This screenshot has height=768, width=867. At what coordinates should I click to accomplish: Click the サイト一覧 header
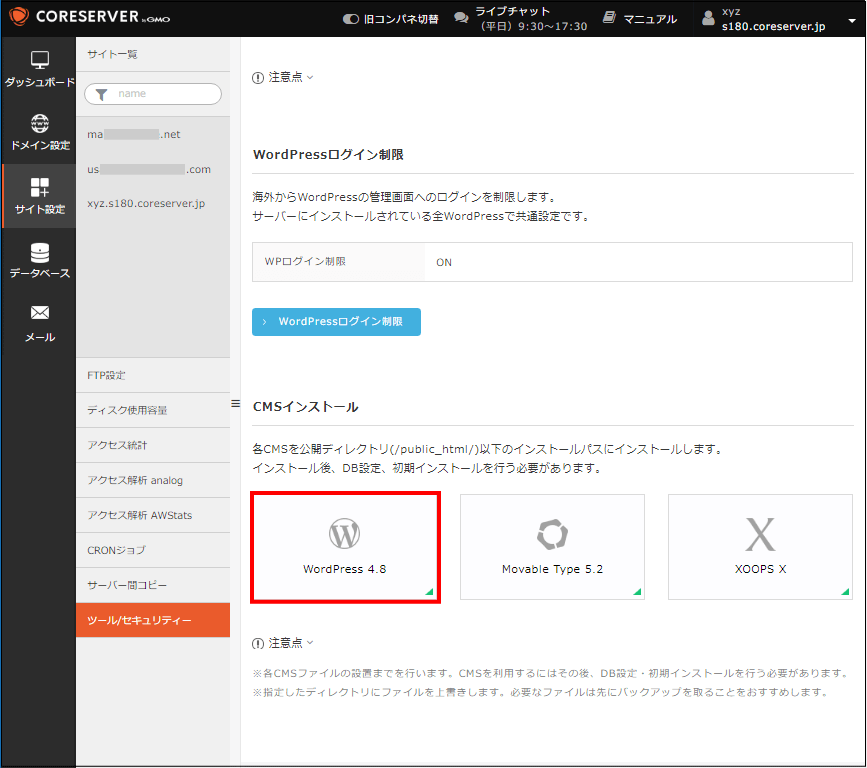[x=112, y=54]
